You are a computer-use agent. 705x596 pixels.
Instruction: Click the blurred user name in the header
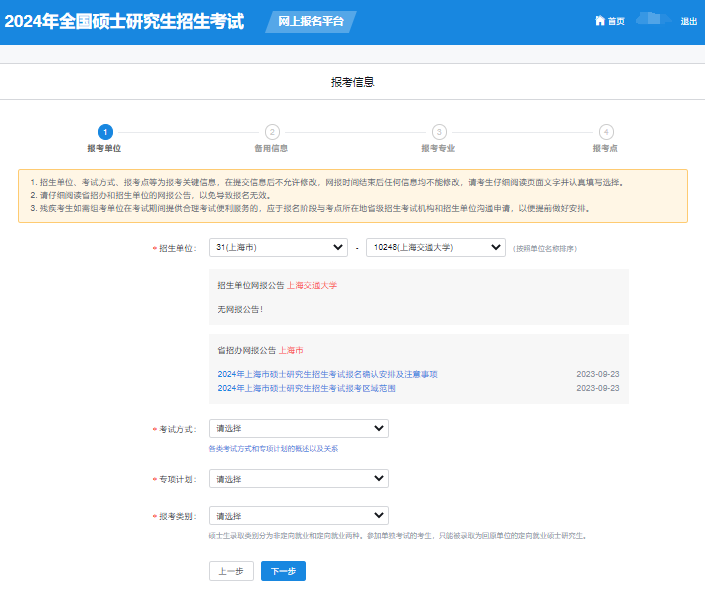pyautogui.click(x=654, y=19)
